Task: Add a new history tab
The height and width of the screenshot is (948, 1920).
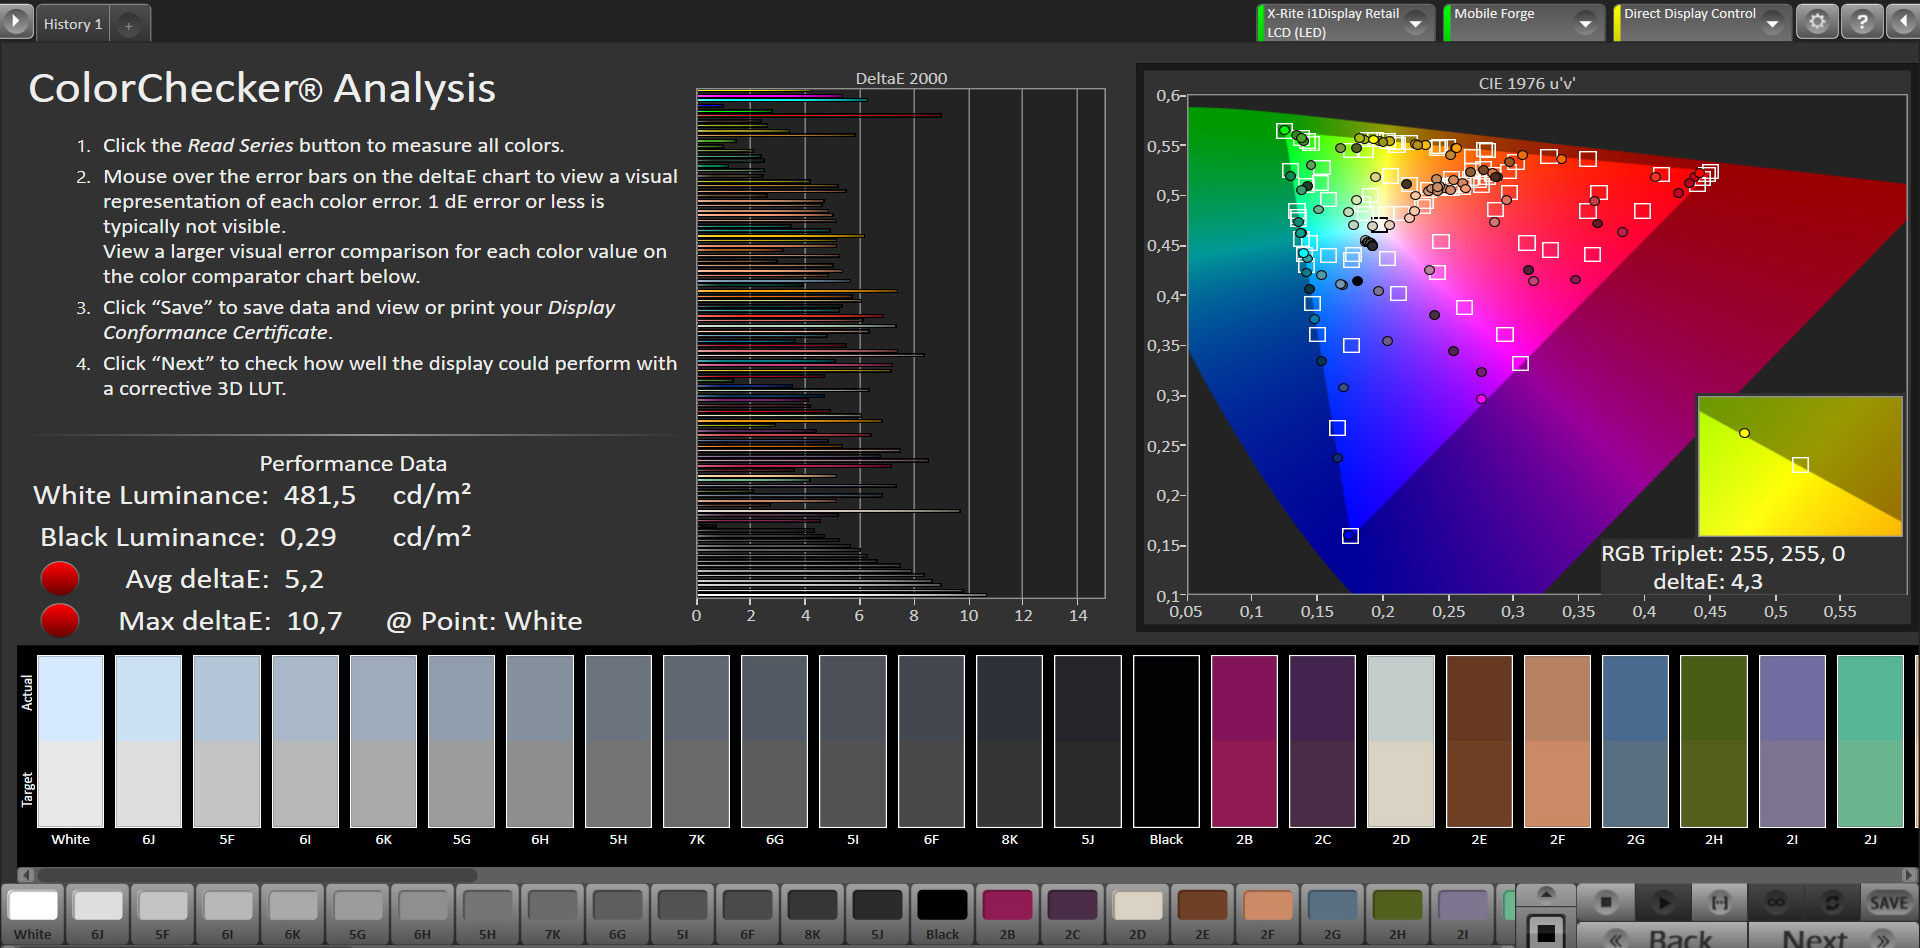Action: (129, 25)
